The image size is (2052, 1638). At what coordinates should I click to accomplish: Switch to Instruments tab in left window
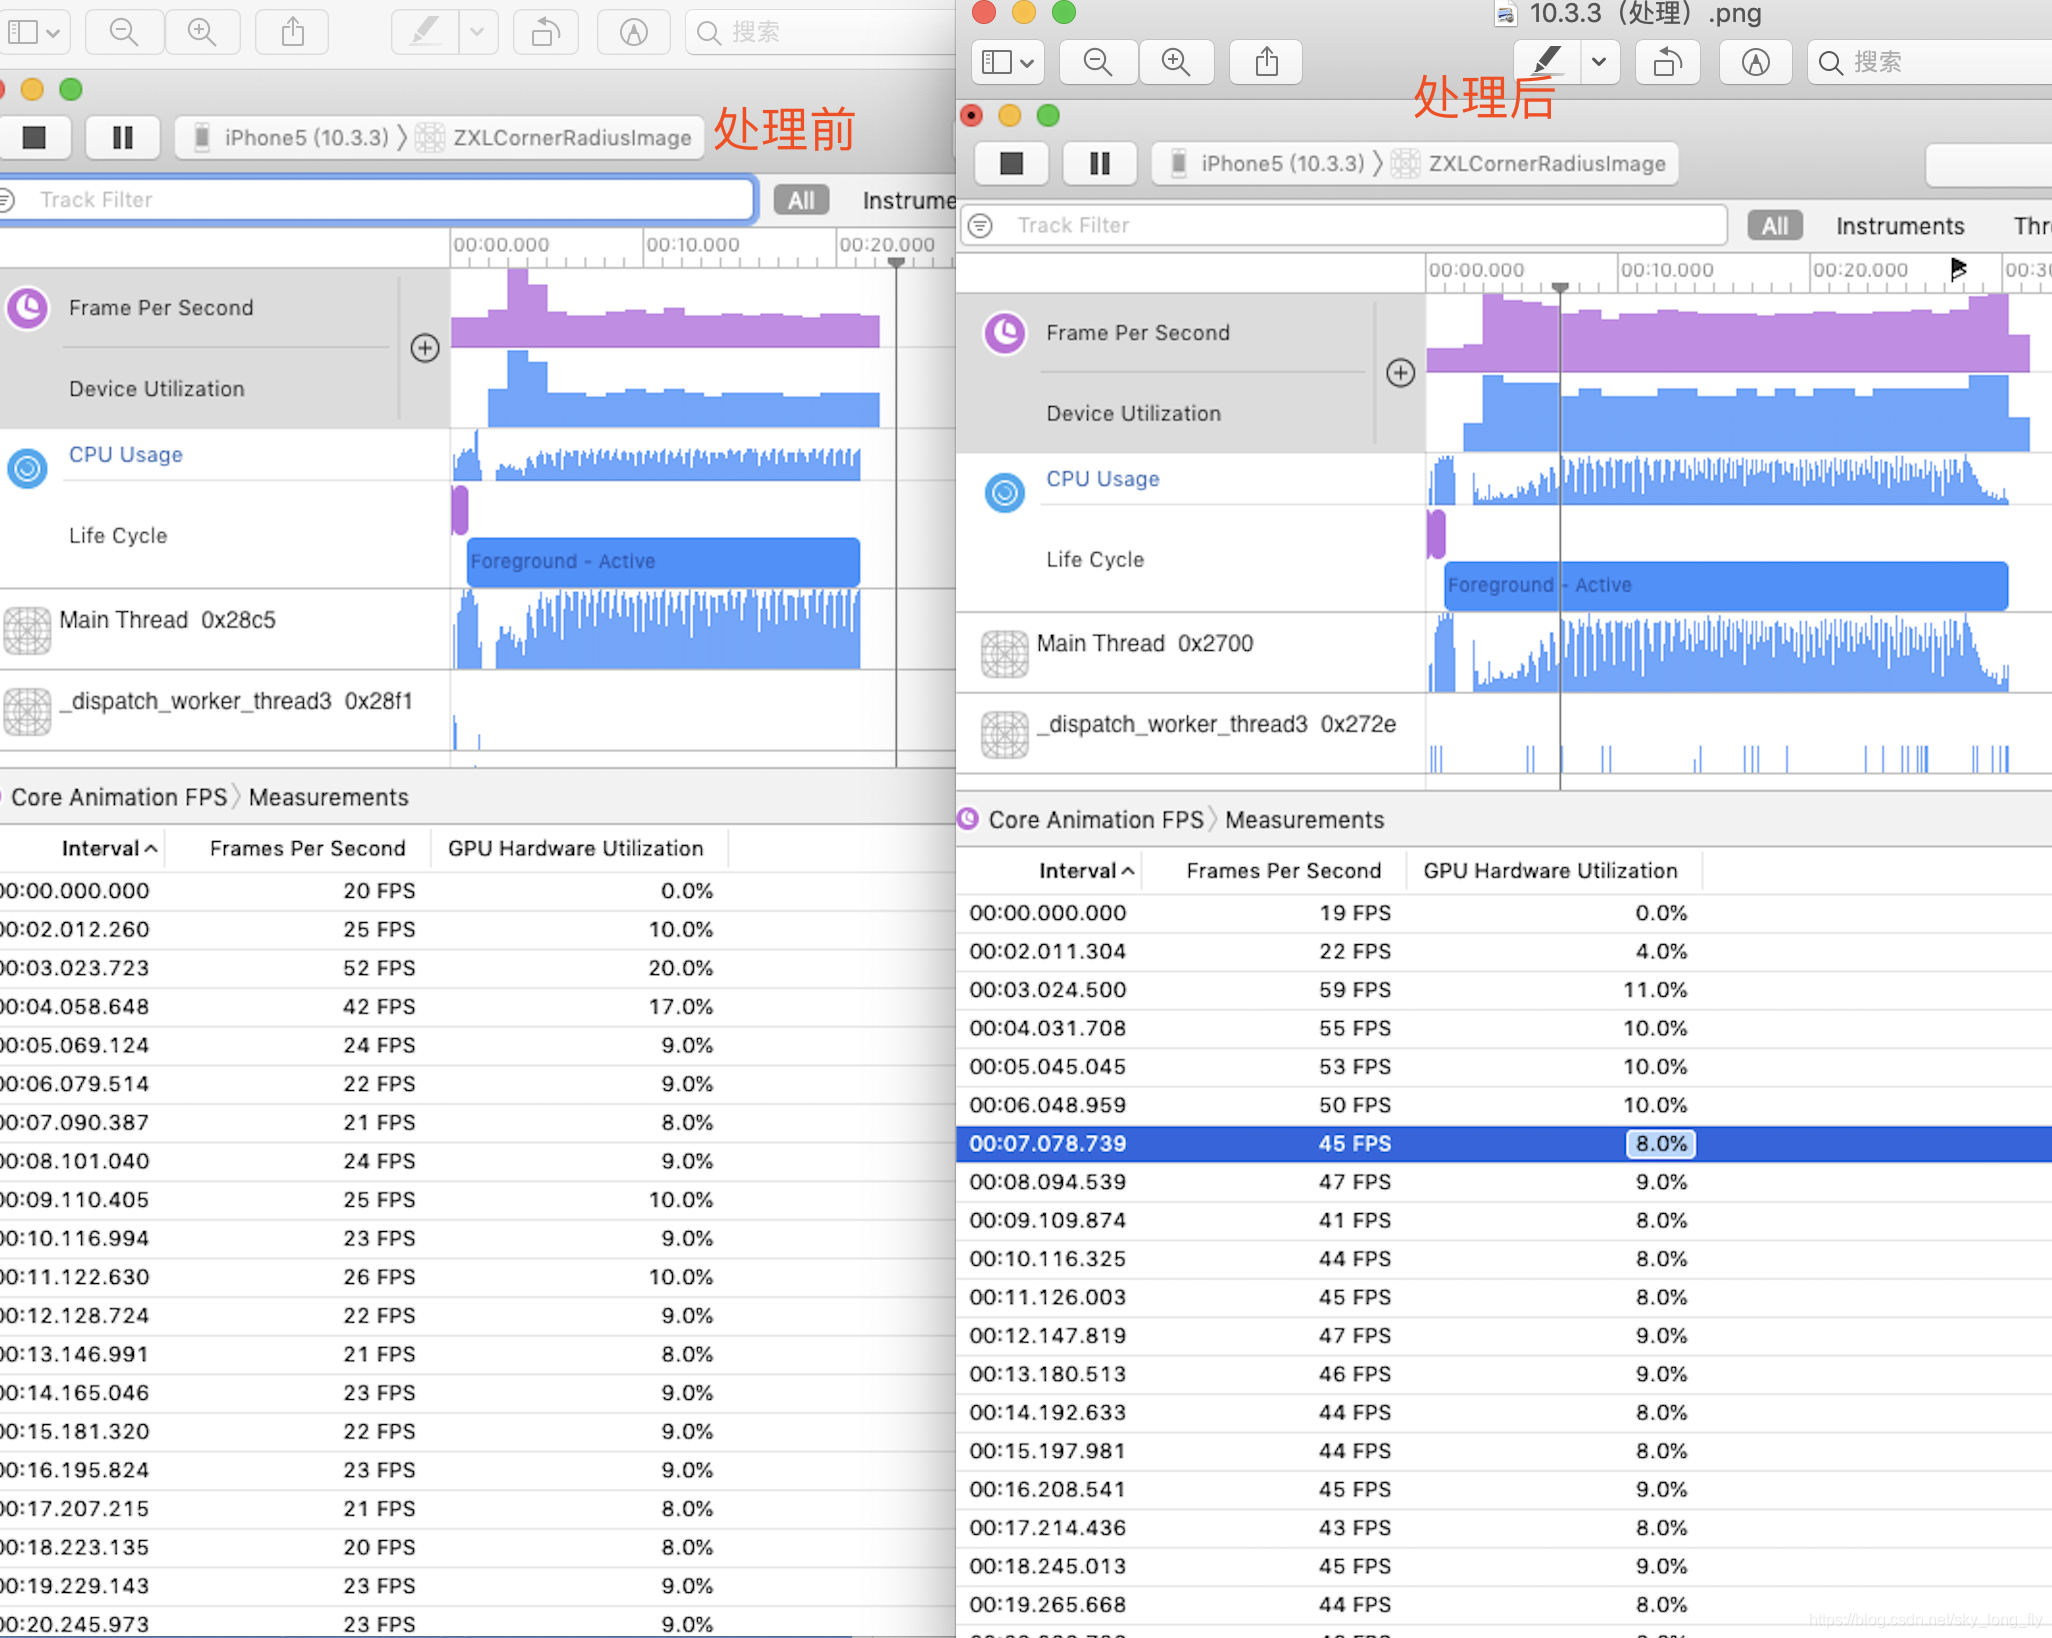tap(909, 200)
